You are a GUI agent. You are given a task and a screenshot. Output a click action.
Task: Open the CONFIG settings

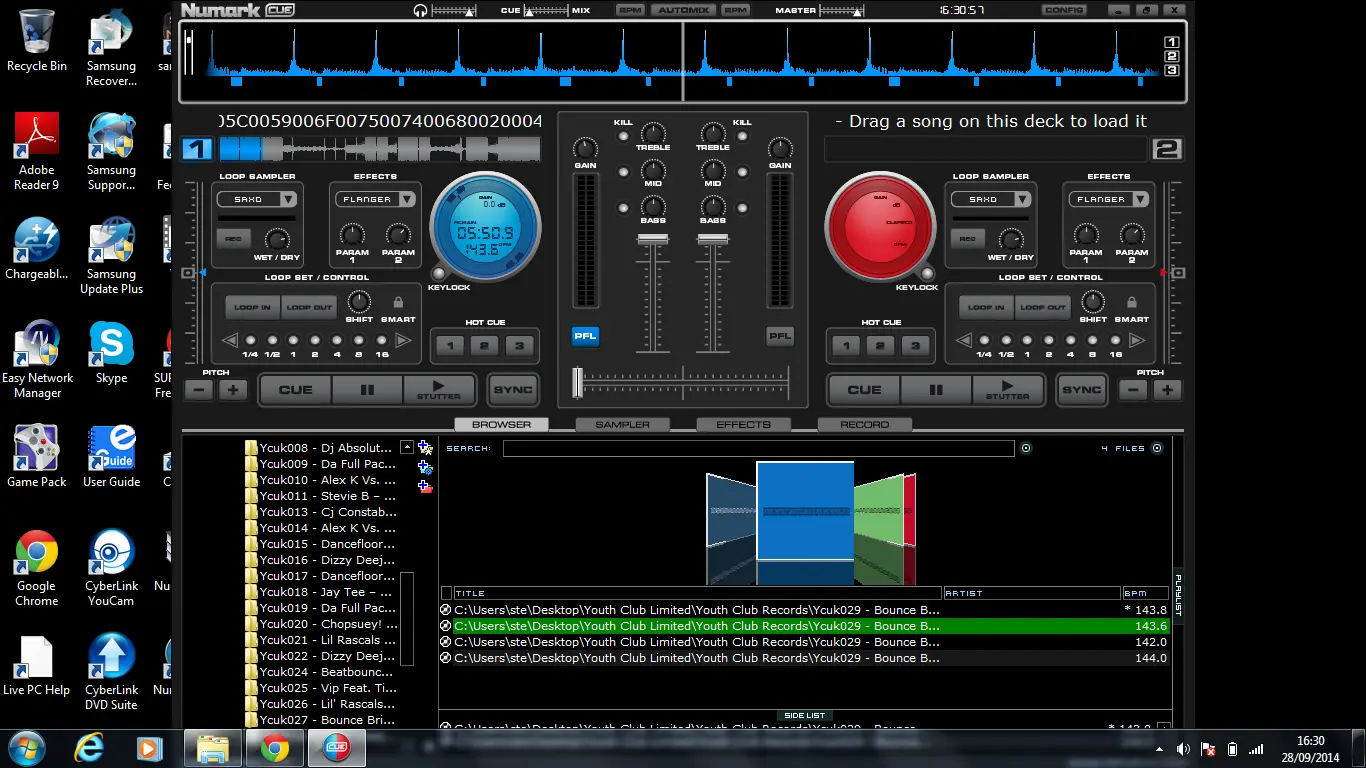(1064, 10)
